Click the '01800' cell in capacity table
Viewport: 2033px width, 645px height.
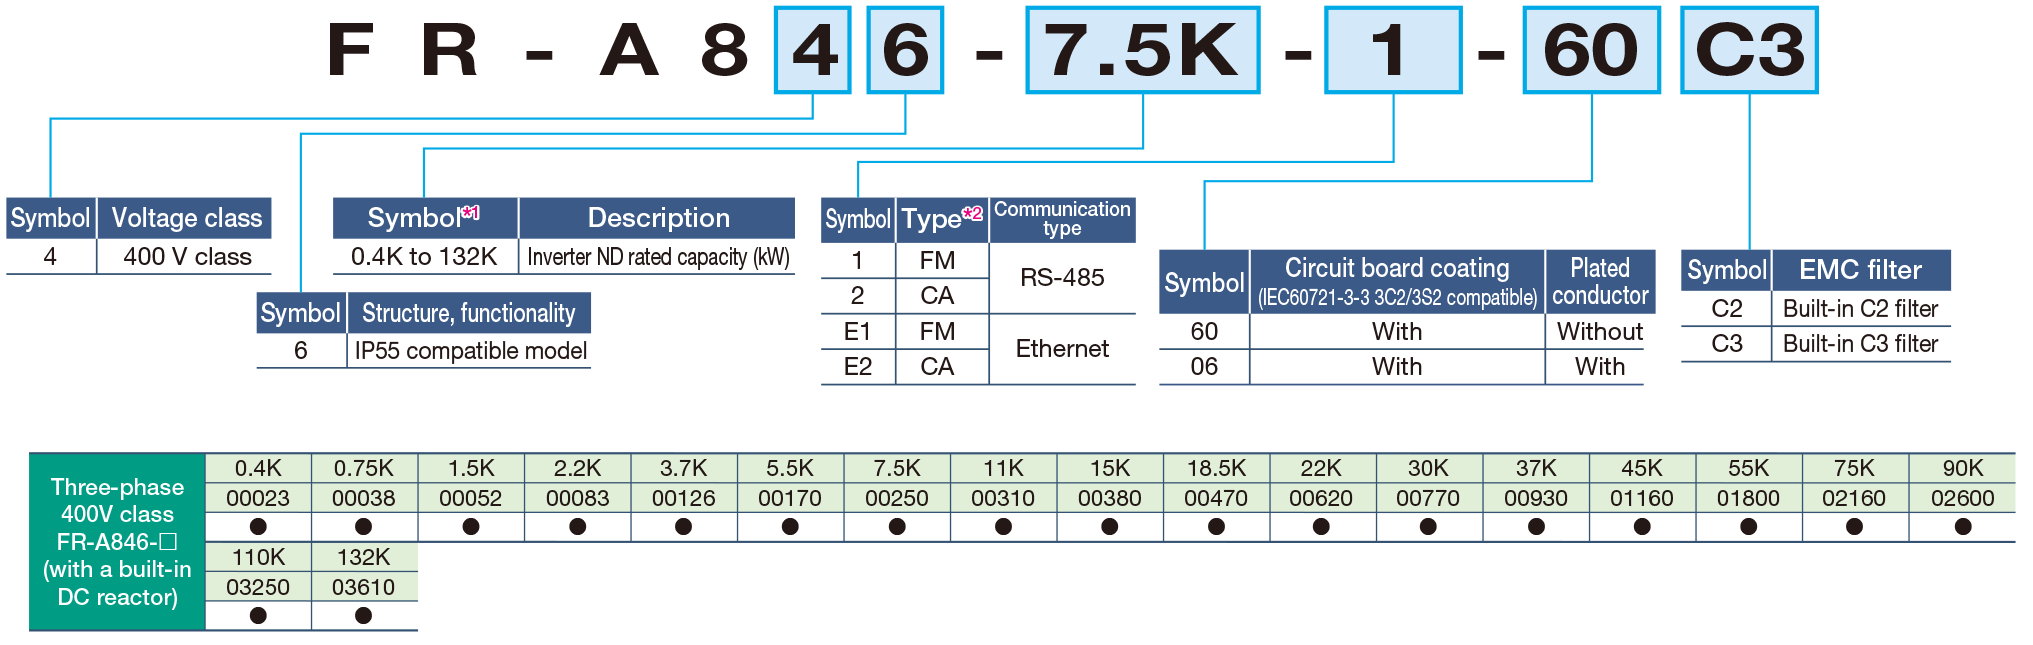click(x=1748, y=498)
